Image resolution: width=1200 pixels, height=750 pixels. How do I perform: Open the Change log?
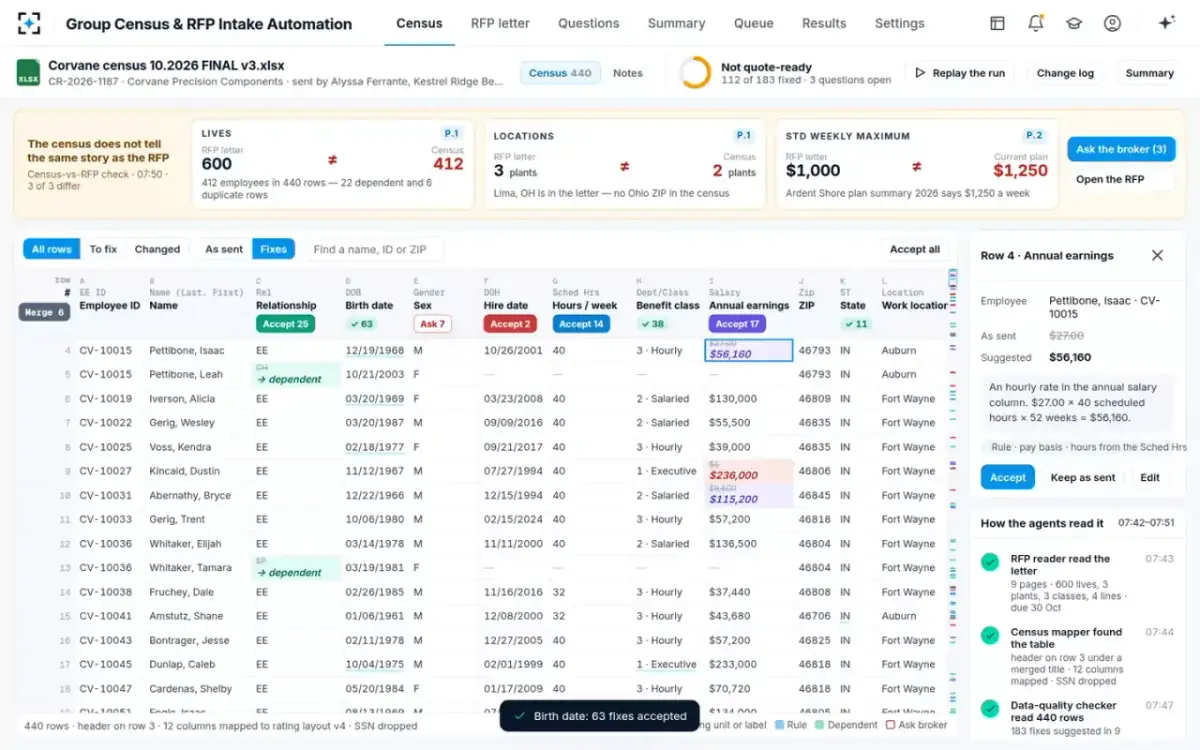tap(1065, 73)
